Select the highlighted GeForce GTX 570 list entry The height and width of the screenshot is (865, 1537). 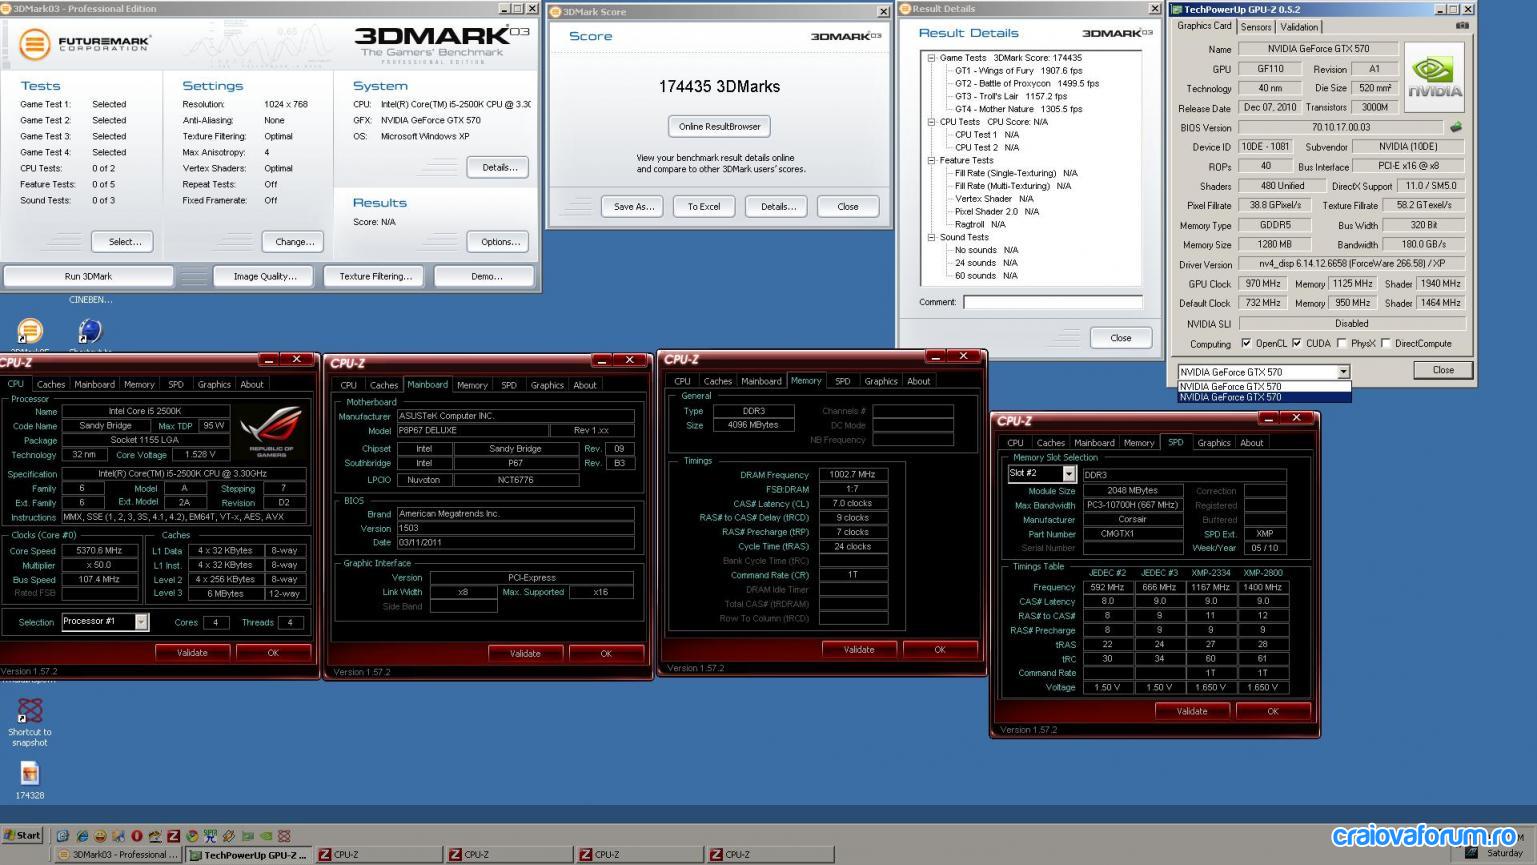pos(1264,397)
